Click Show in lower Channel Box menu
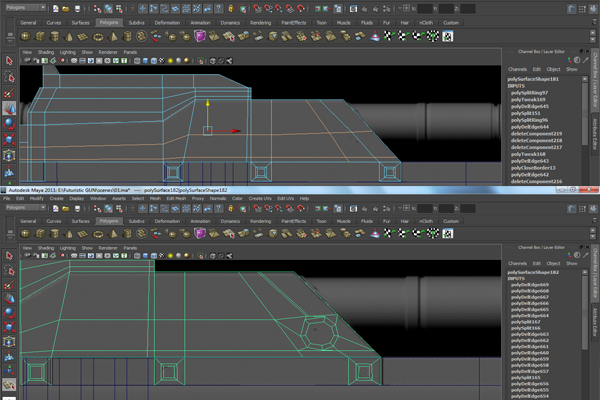The image size is (600, 400). click(x=571, y=263)
